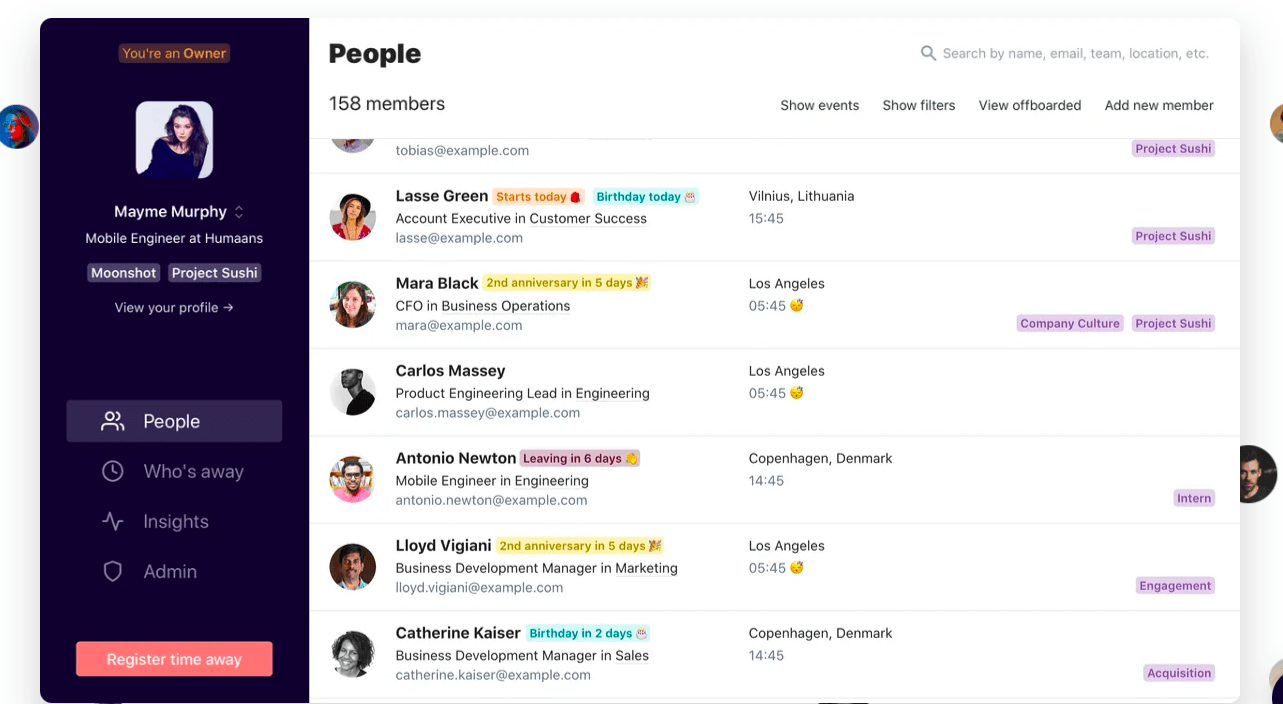Click the People icon in sidebar

tap(113, 421)
